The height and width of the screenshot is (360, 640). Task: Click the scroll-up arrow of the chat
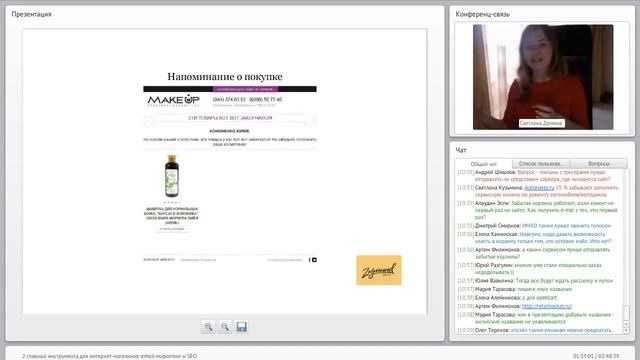click(x=626, y=324)
